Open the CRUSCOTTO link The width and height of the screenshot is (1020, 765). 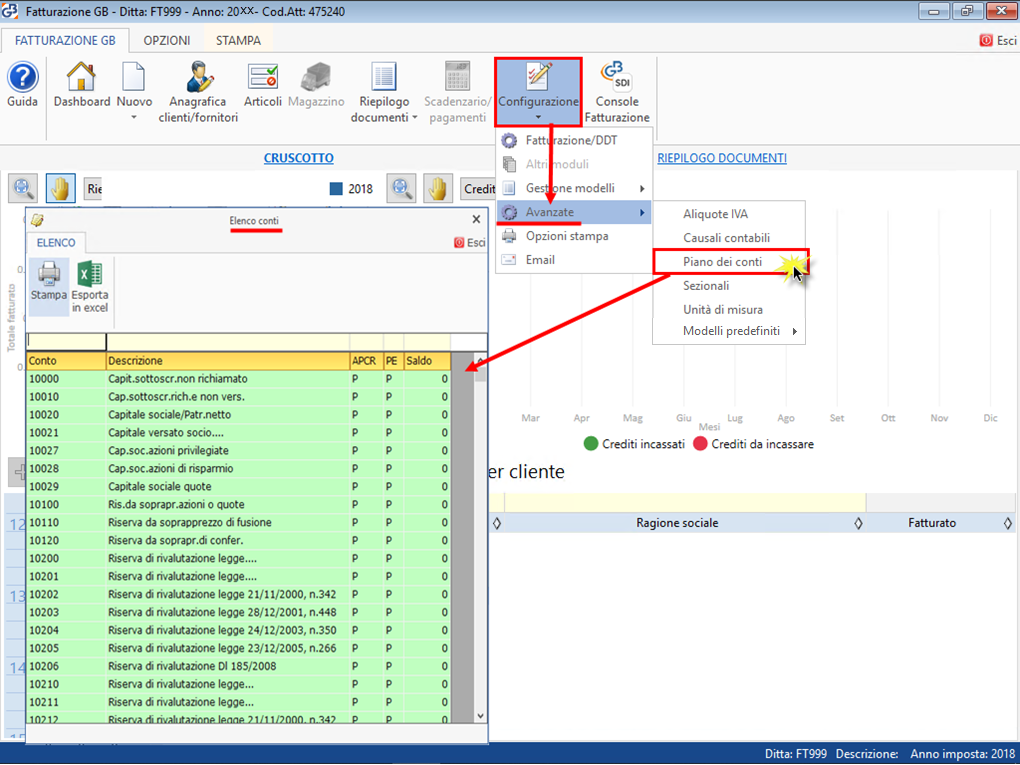[x=299, y=158]
